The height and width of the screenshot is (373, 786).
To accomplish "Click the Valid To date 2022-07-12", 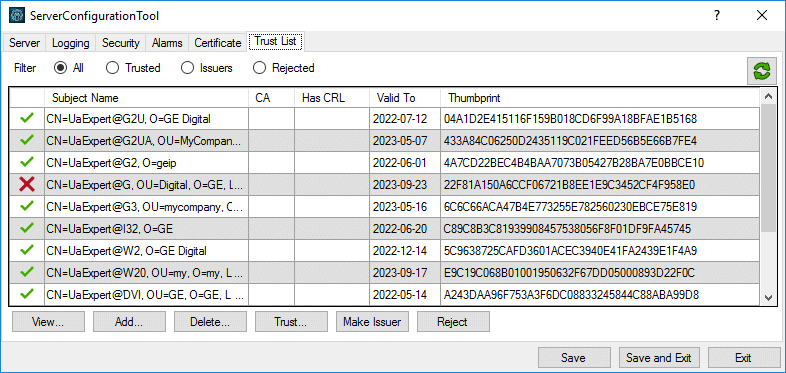I will coord(400,119).
